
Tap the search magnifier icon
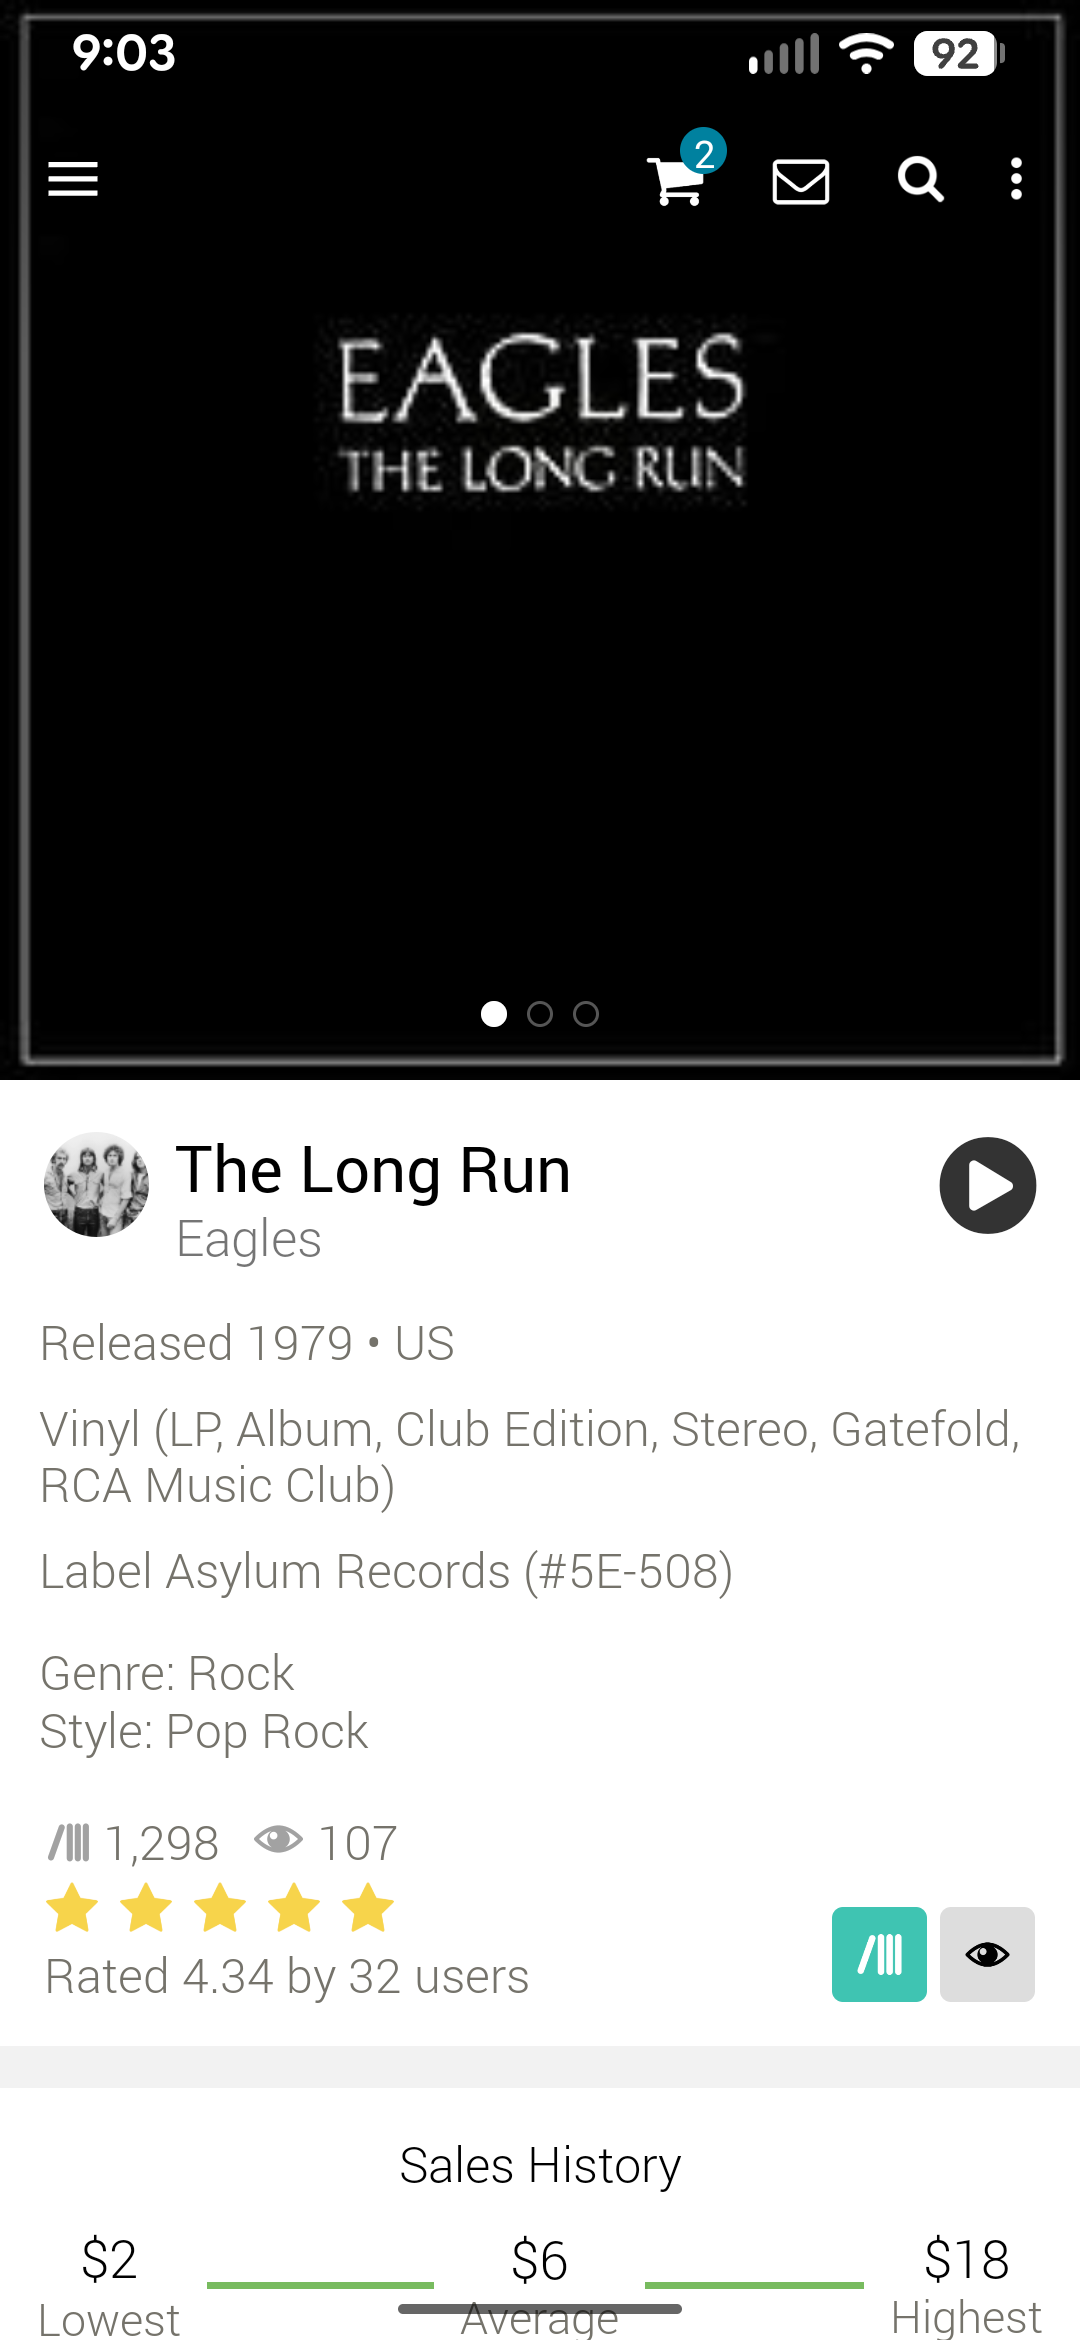(920, 180)
